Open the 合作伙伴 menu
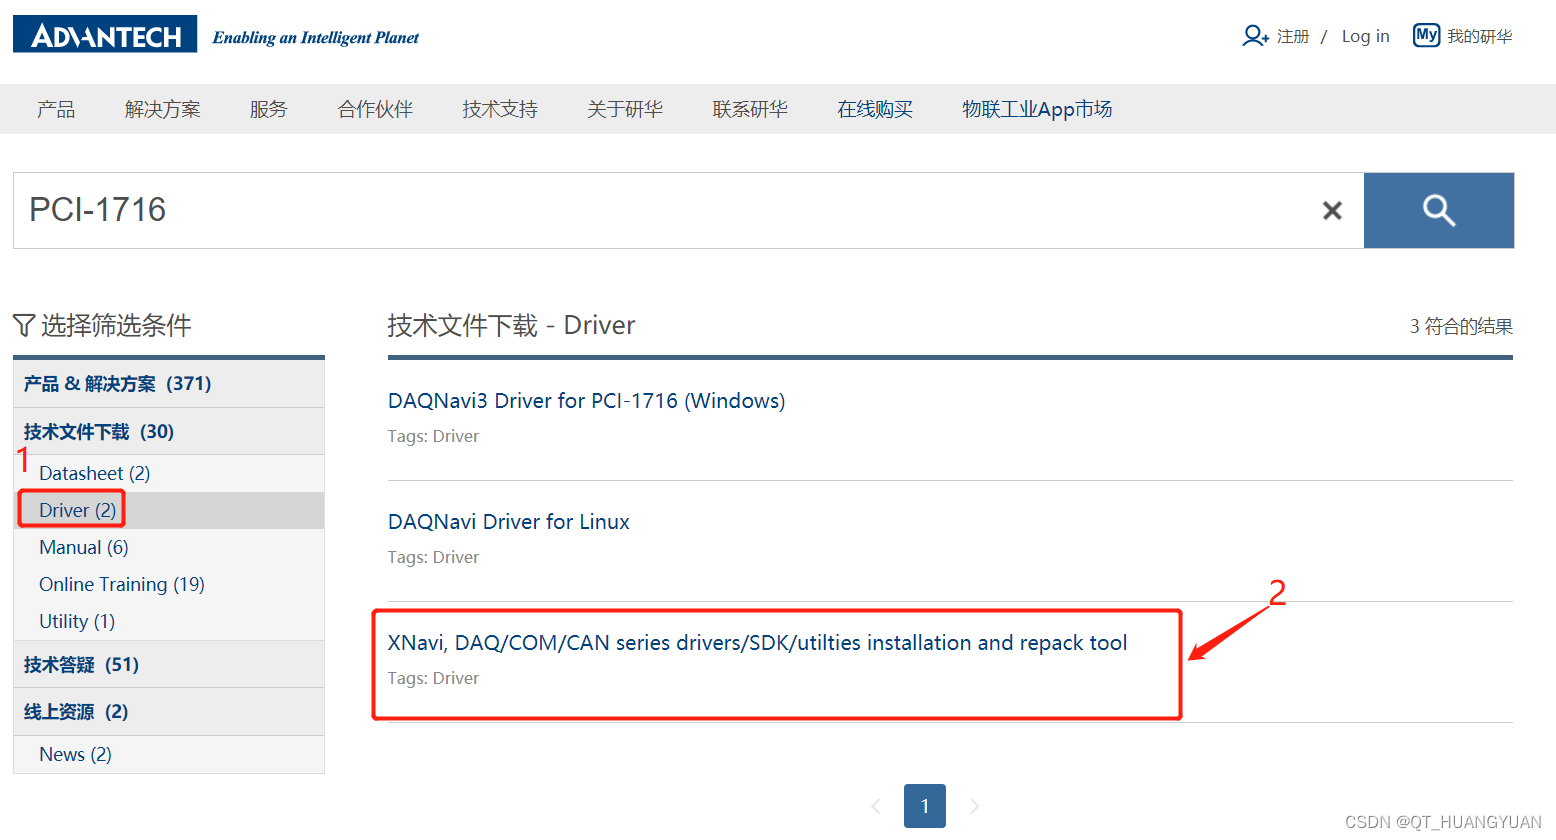The height and width of the screenshot is (840, 1556). [375, 109]
